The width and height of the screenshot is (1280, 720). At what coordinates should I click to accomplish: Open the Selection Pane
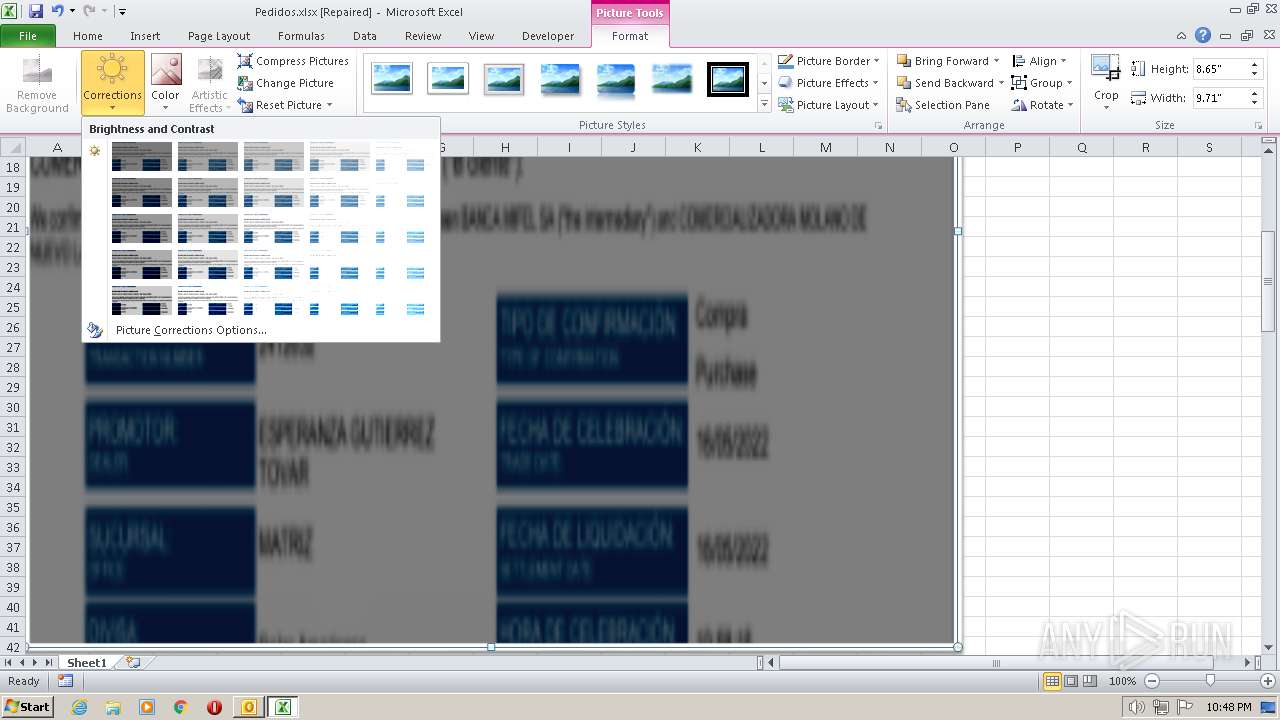[943, 105]
